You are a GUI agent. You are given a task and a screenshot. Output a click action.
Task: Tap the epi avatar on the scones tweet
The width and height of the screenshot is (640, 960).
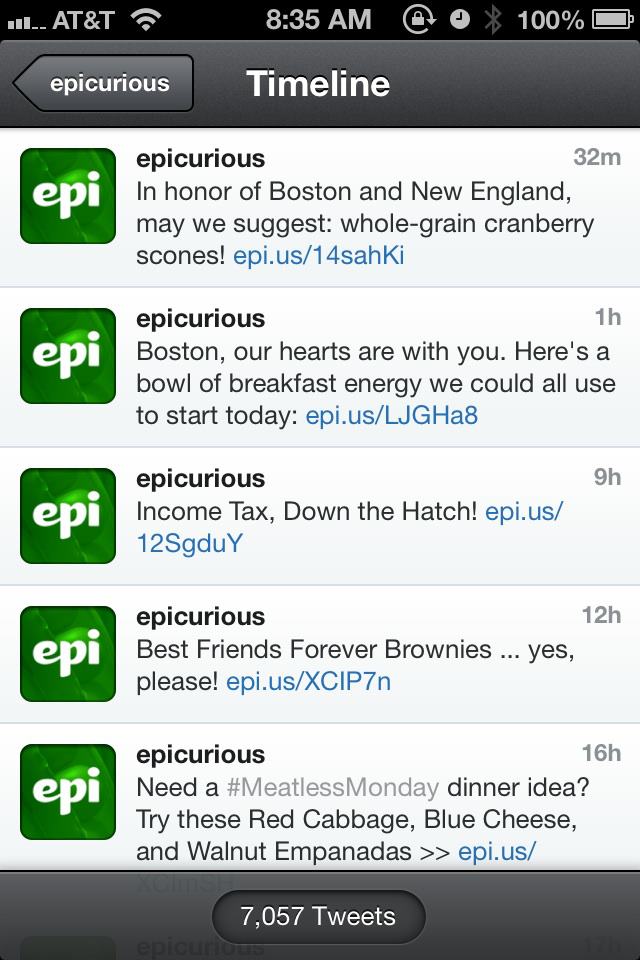tap(68, 196)
